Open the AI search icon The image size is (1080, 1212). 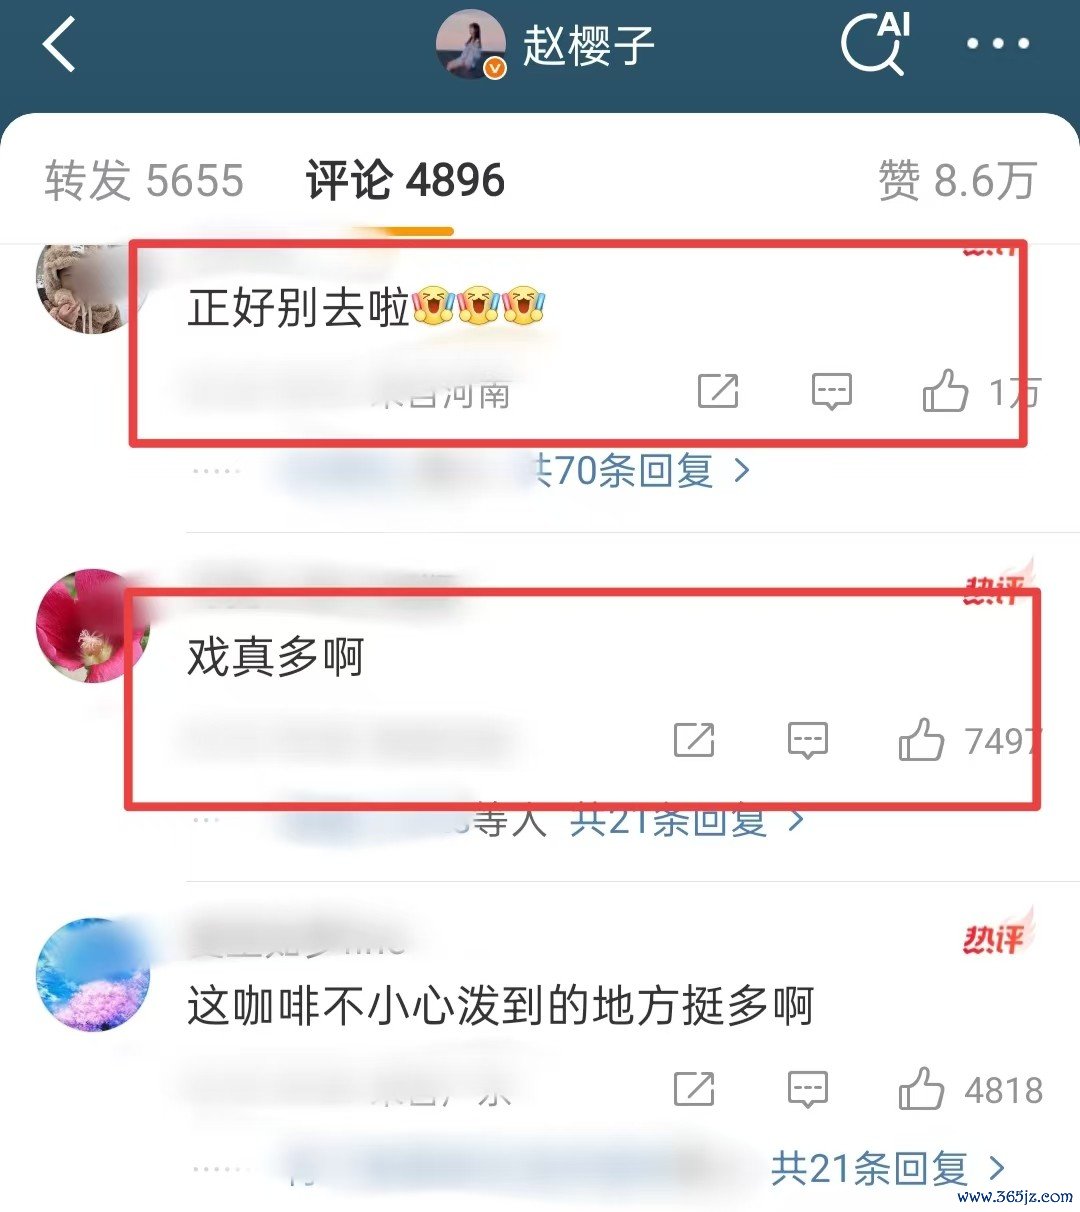point(876,44)
